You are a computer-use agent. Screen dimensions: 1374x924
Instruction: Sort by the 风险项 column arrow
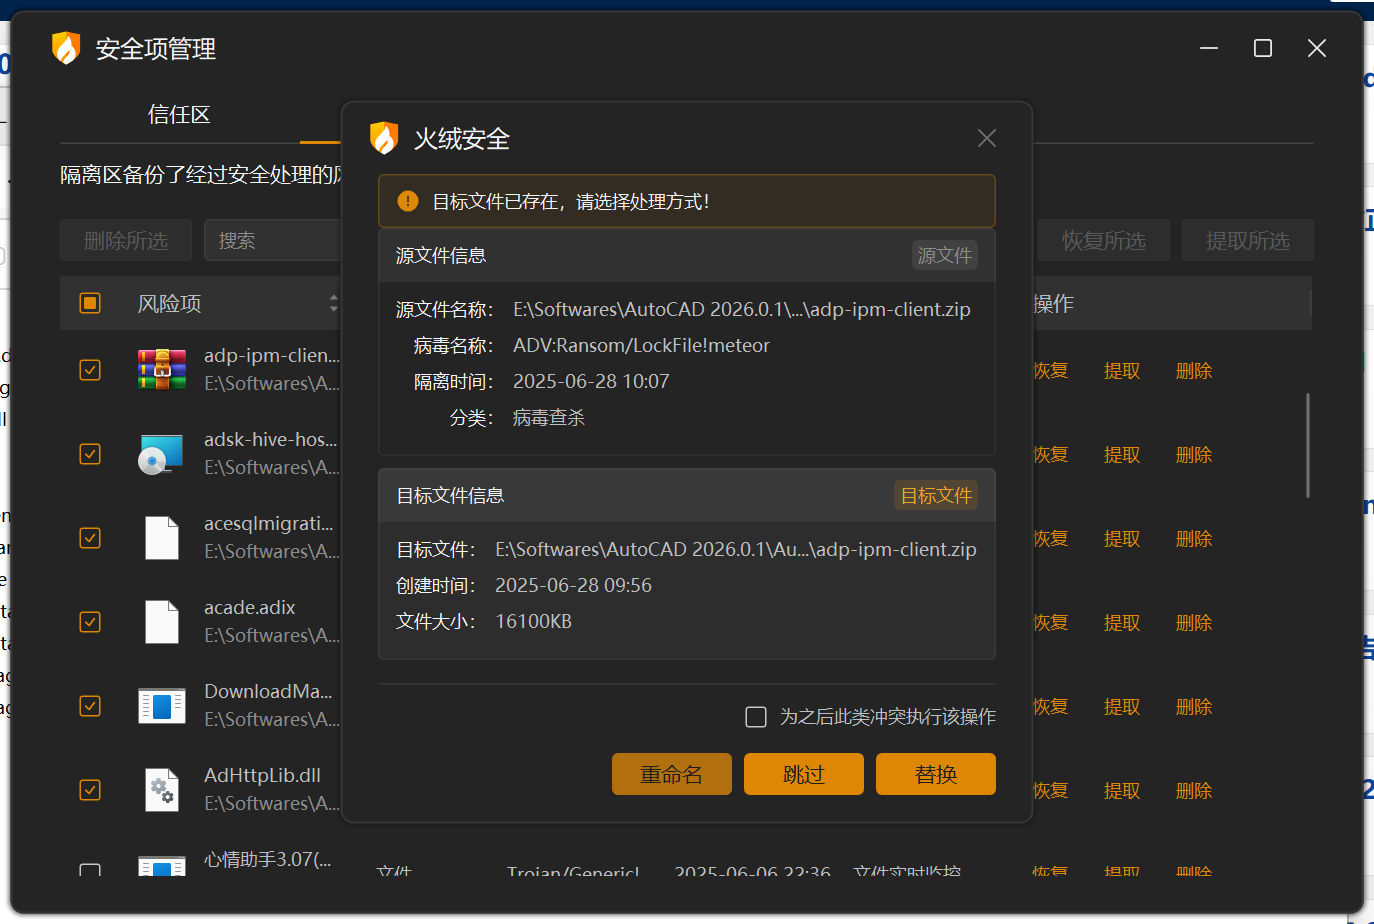[333, 303]
